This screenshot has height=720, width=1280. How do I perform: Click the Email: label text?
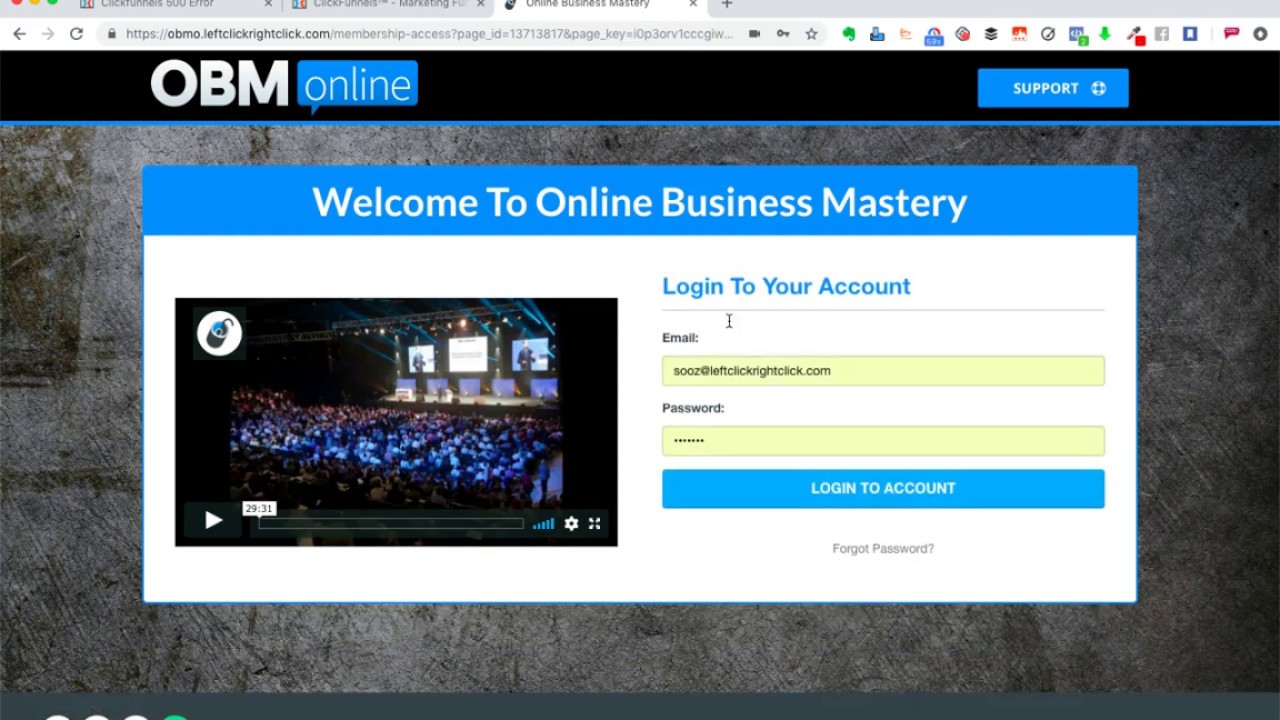[680, 338]
